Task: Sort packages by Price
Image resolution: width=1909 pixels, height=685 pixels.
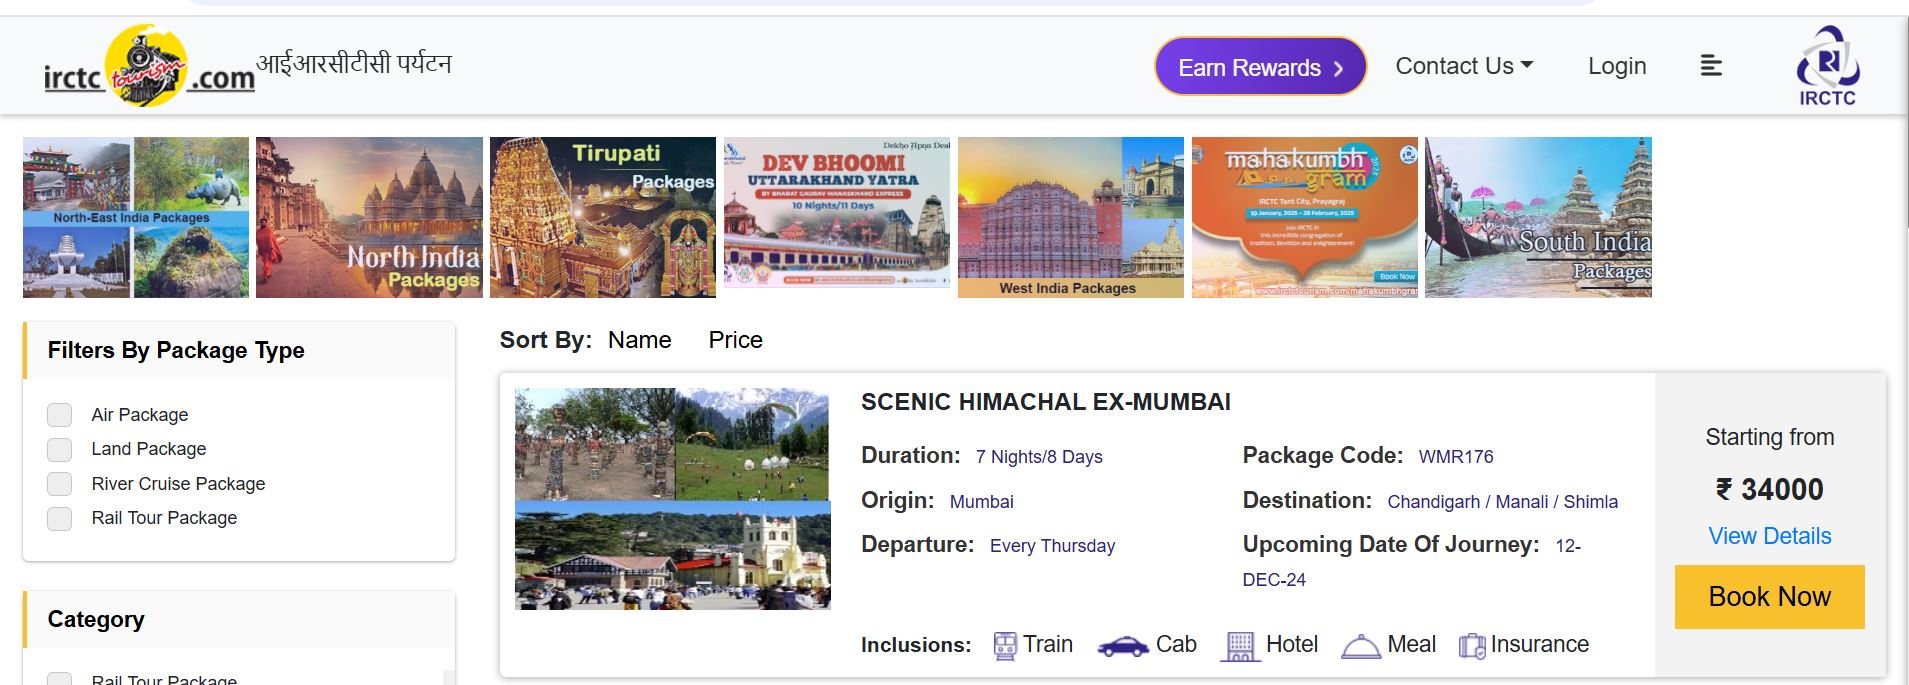Action: point(735,340)
